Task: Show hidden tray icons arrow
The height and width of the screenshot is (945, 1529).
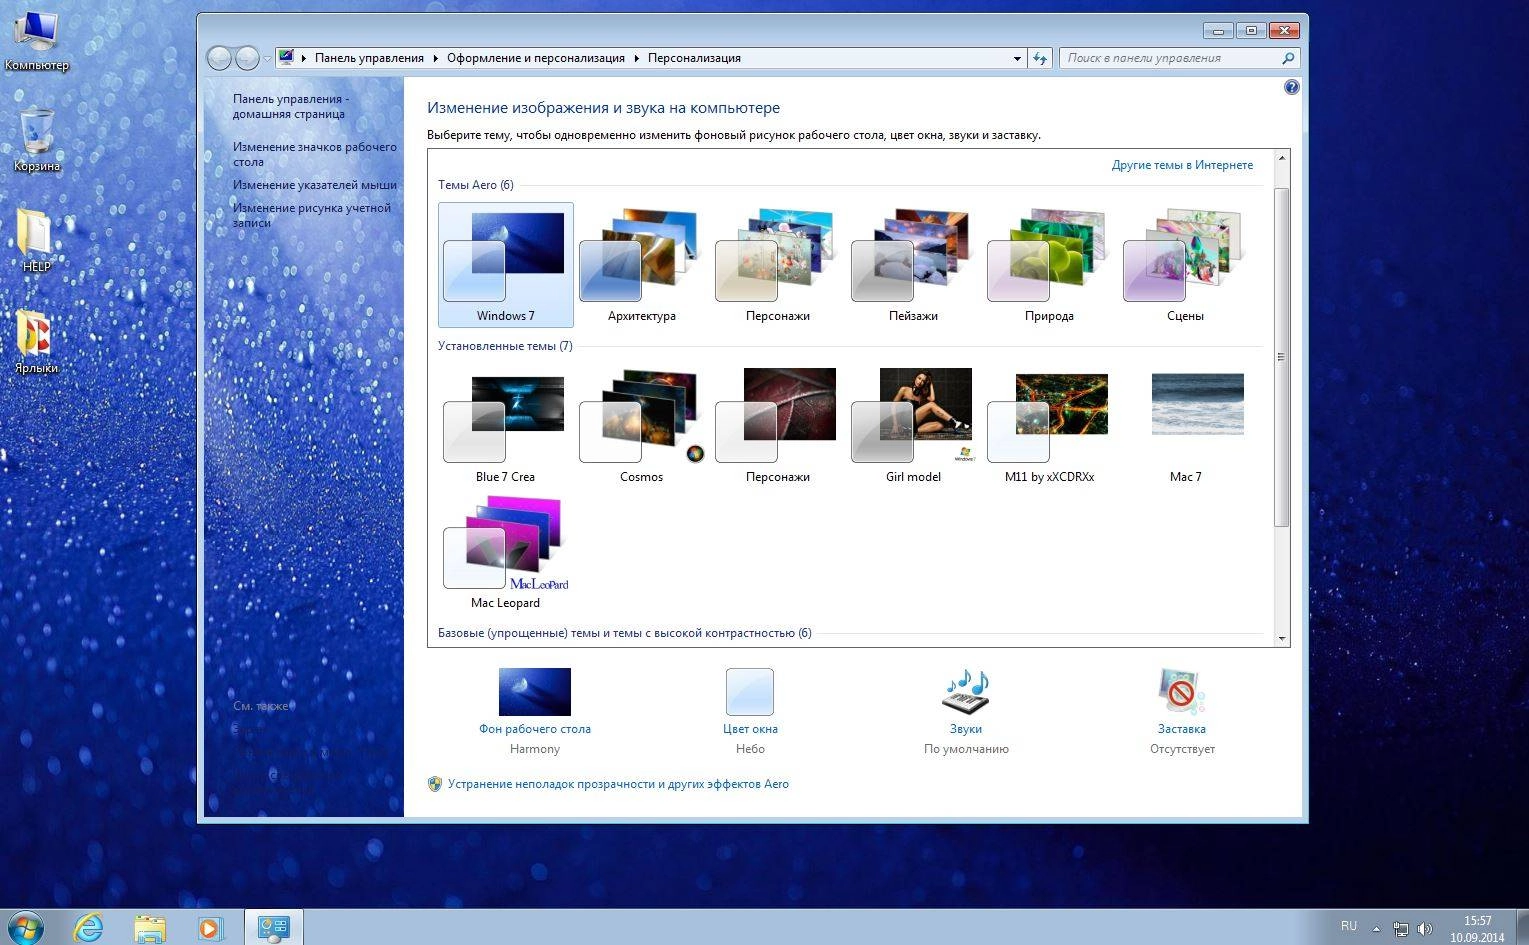Action: point(1377,929)
